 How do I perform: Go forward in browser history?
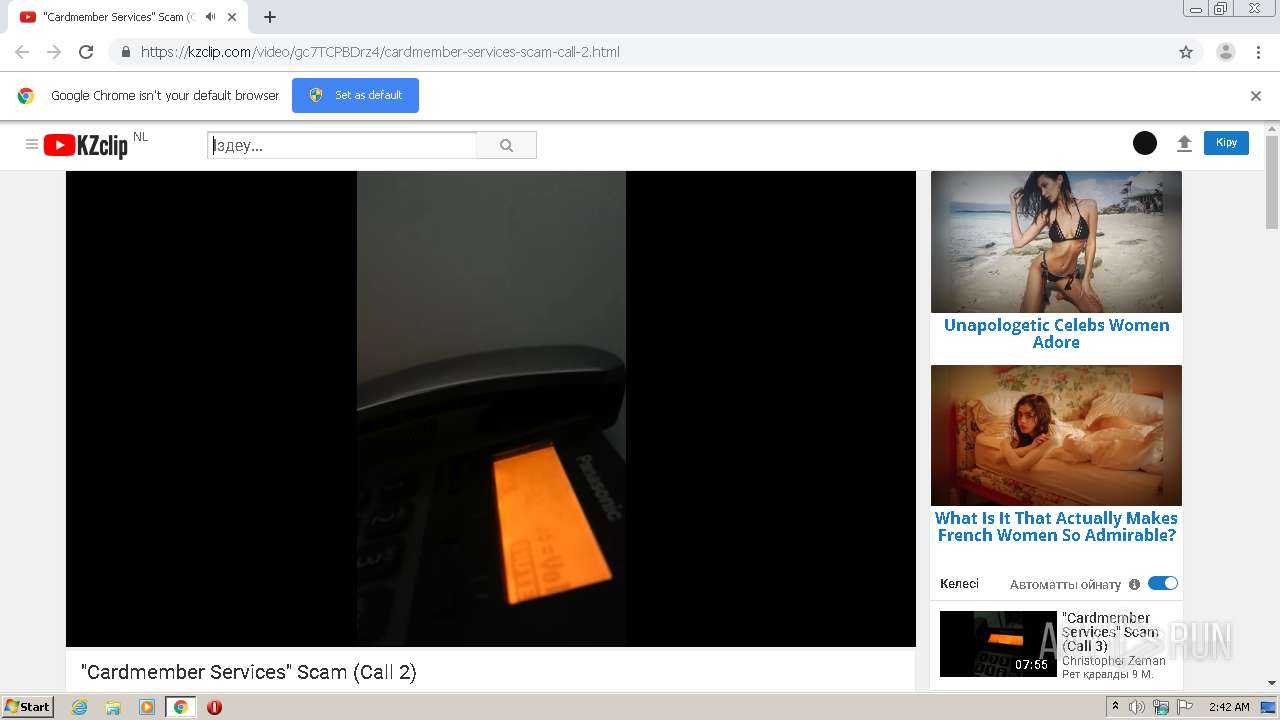(54, 52)
